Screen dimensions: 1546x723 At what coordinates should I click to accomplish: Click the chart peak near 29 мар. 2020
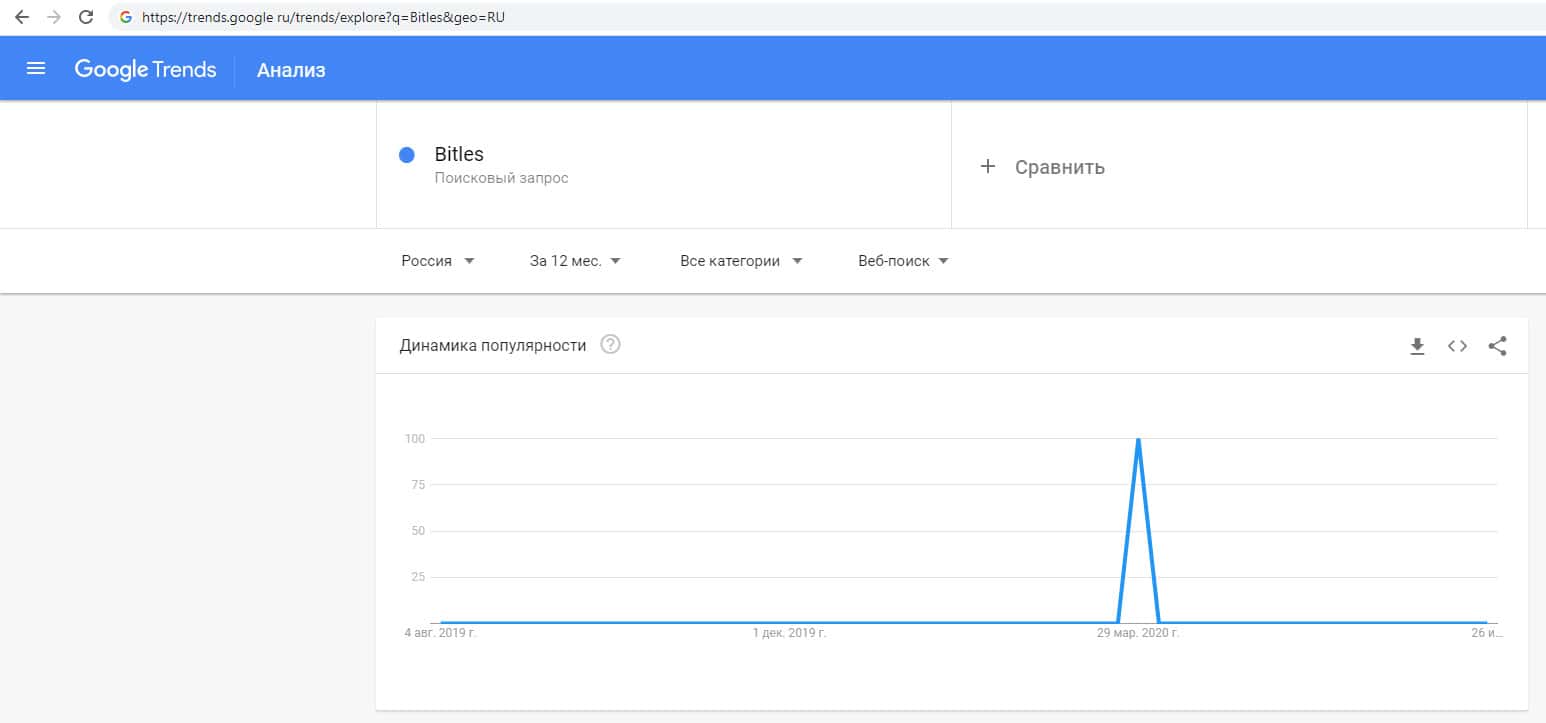pos(1138,439)
